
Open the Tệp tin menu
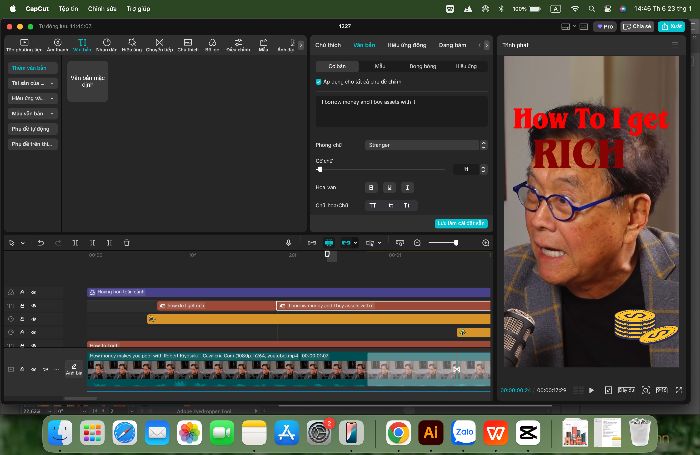point(68,8)
